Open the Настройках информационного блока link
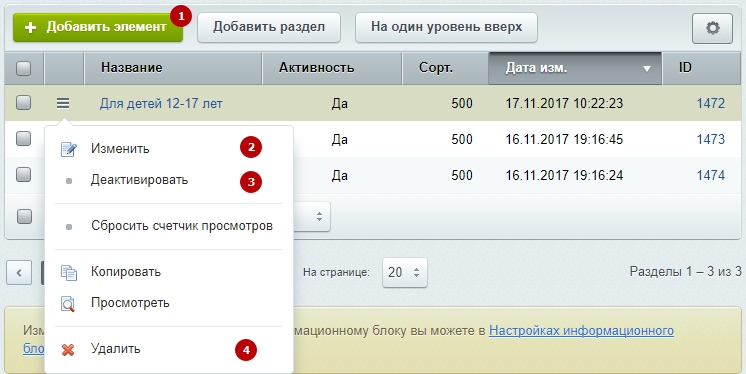The height and width of the screenshot is (374, 746). (581, 331)
